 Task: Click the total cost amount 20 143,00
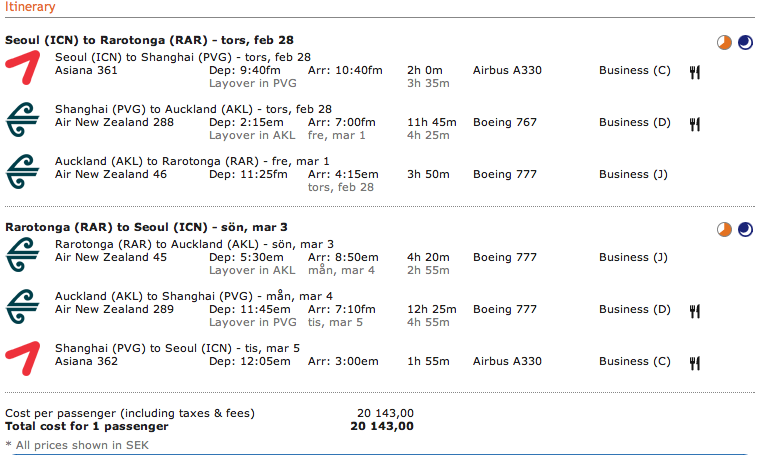[381, 426]
